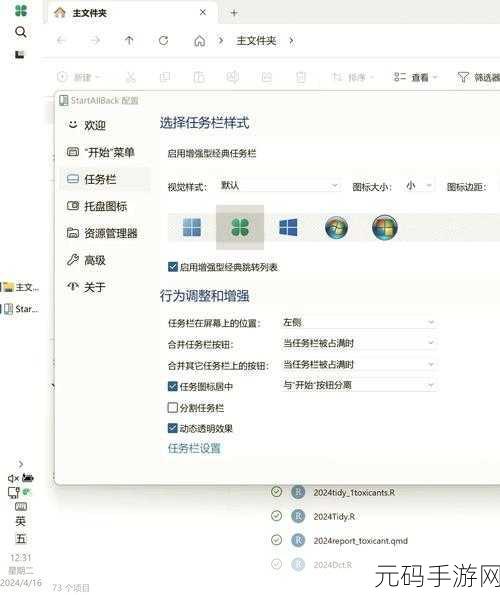Click the green clover Start button on taskbar
500x595 pixels.
coord(20,10)
